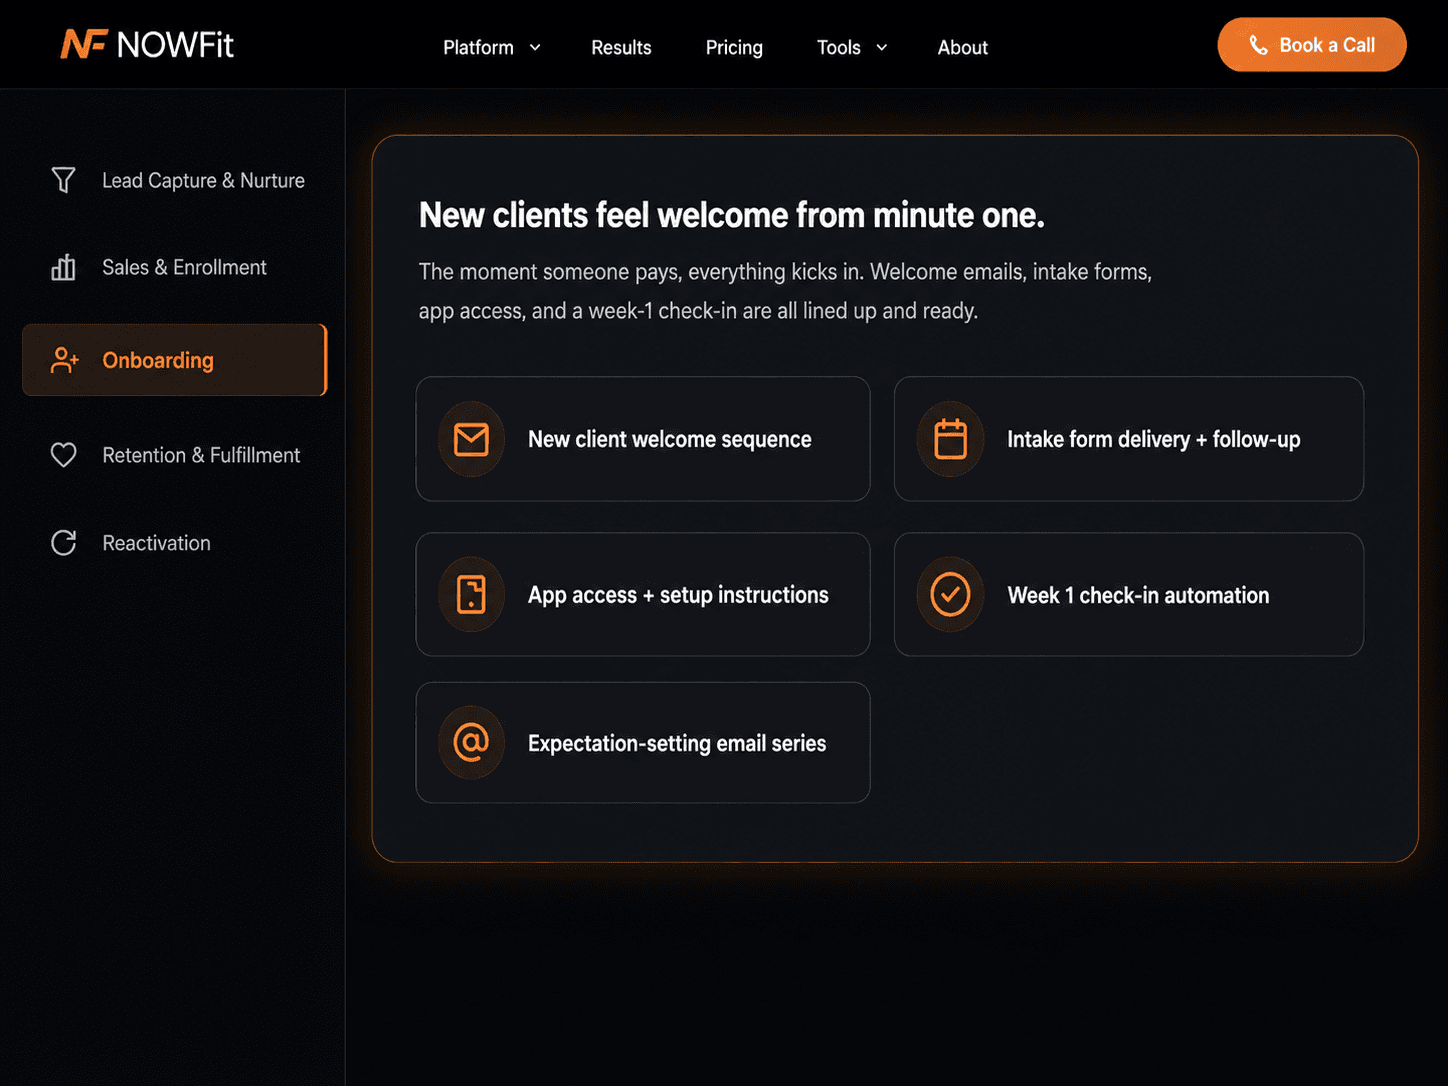
Task: Click the Book a Call button
Action: 1312,45
